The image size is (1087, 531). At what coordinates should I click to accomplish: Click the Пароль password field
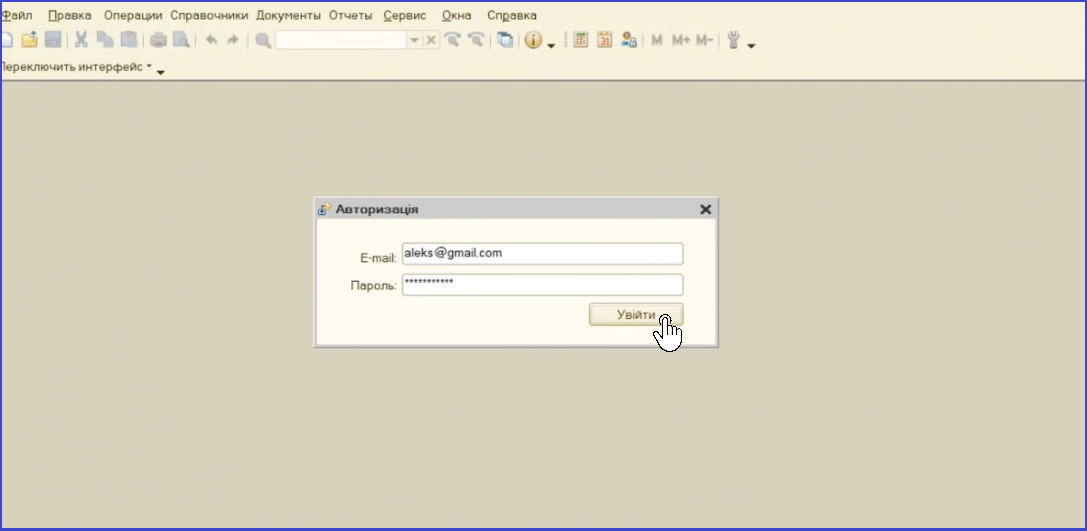point(542,285)
